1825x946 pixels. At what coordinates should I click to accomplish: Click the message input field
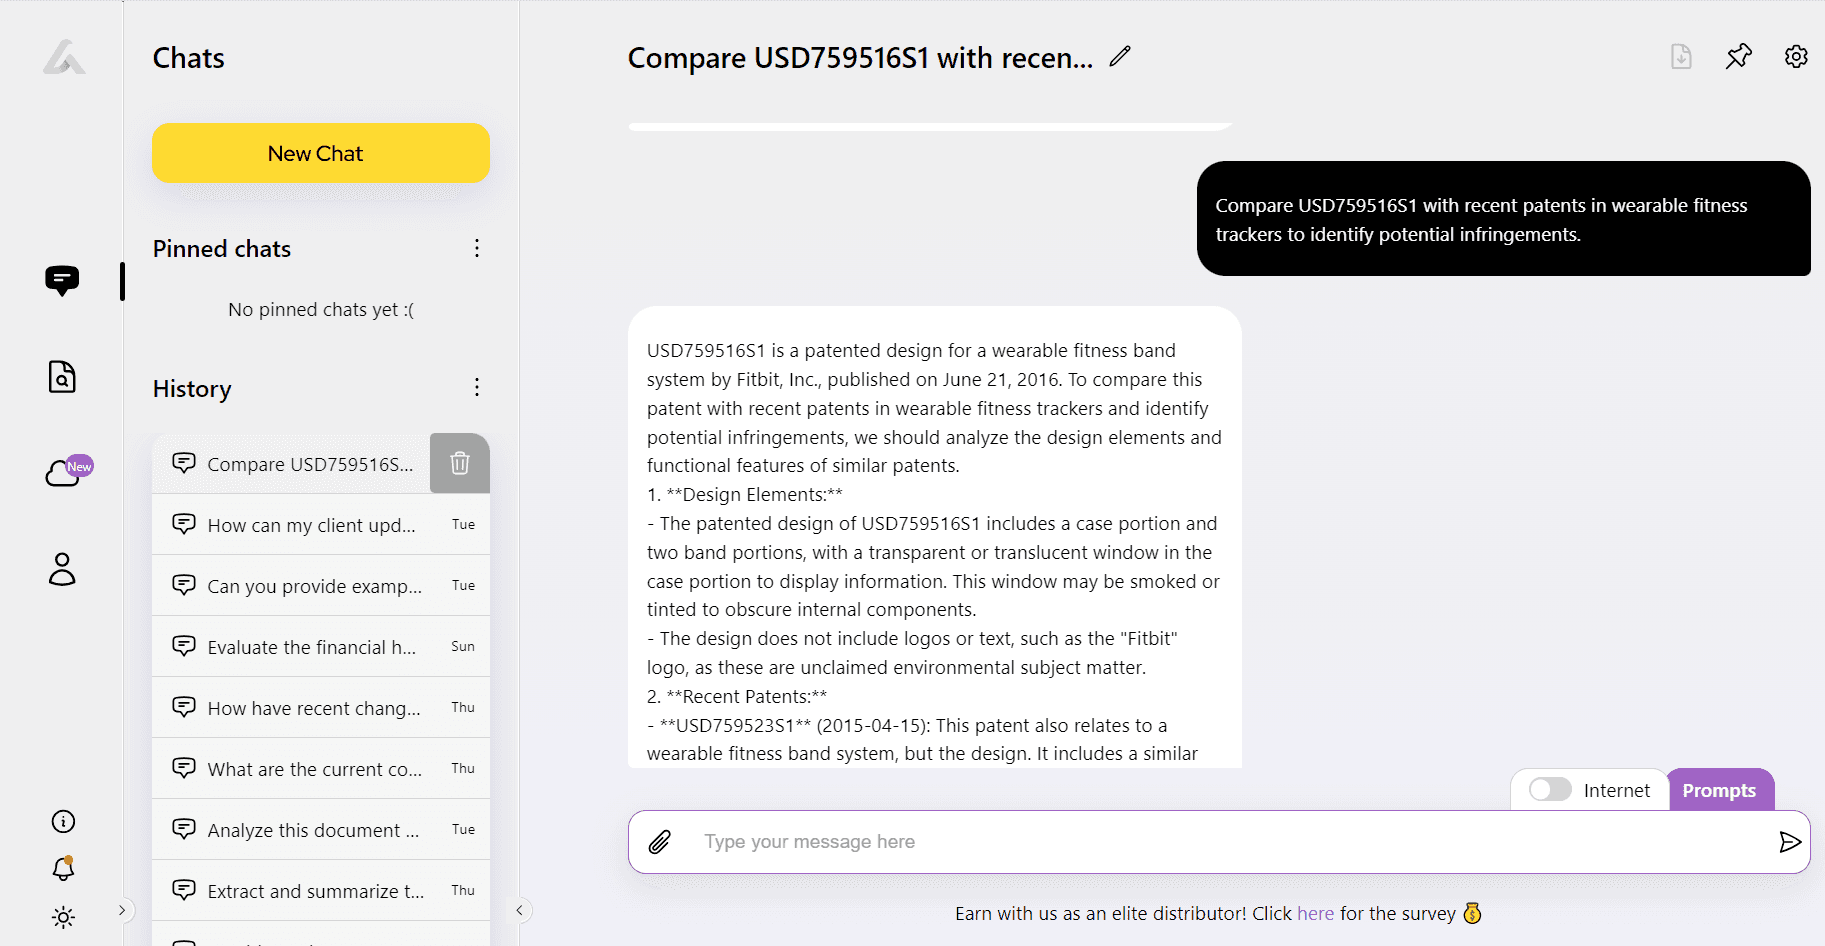coord(1219,842)
